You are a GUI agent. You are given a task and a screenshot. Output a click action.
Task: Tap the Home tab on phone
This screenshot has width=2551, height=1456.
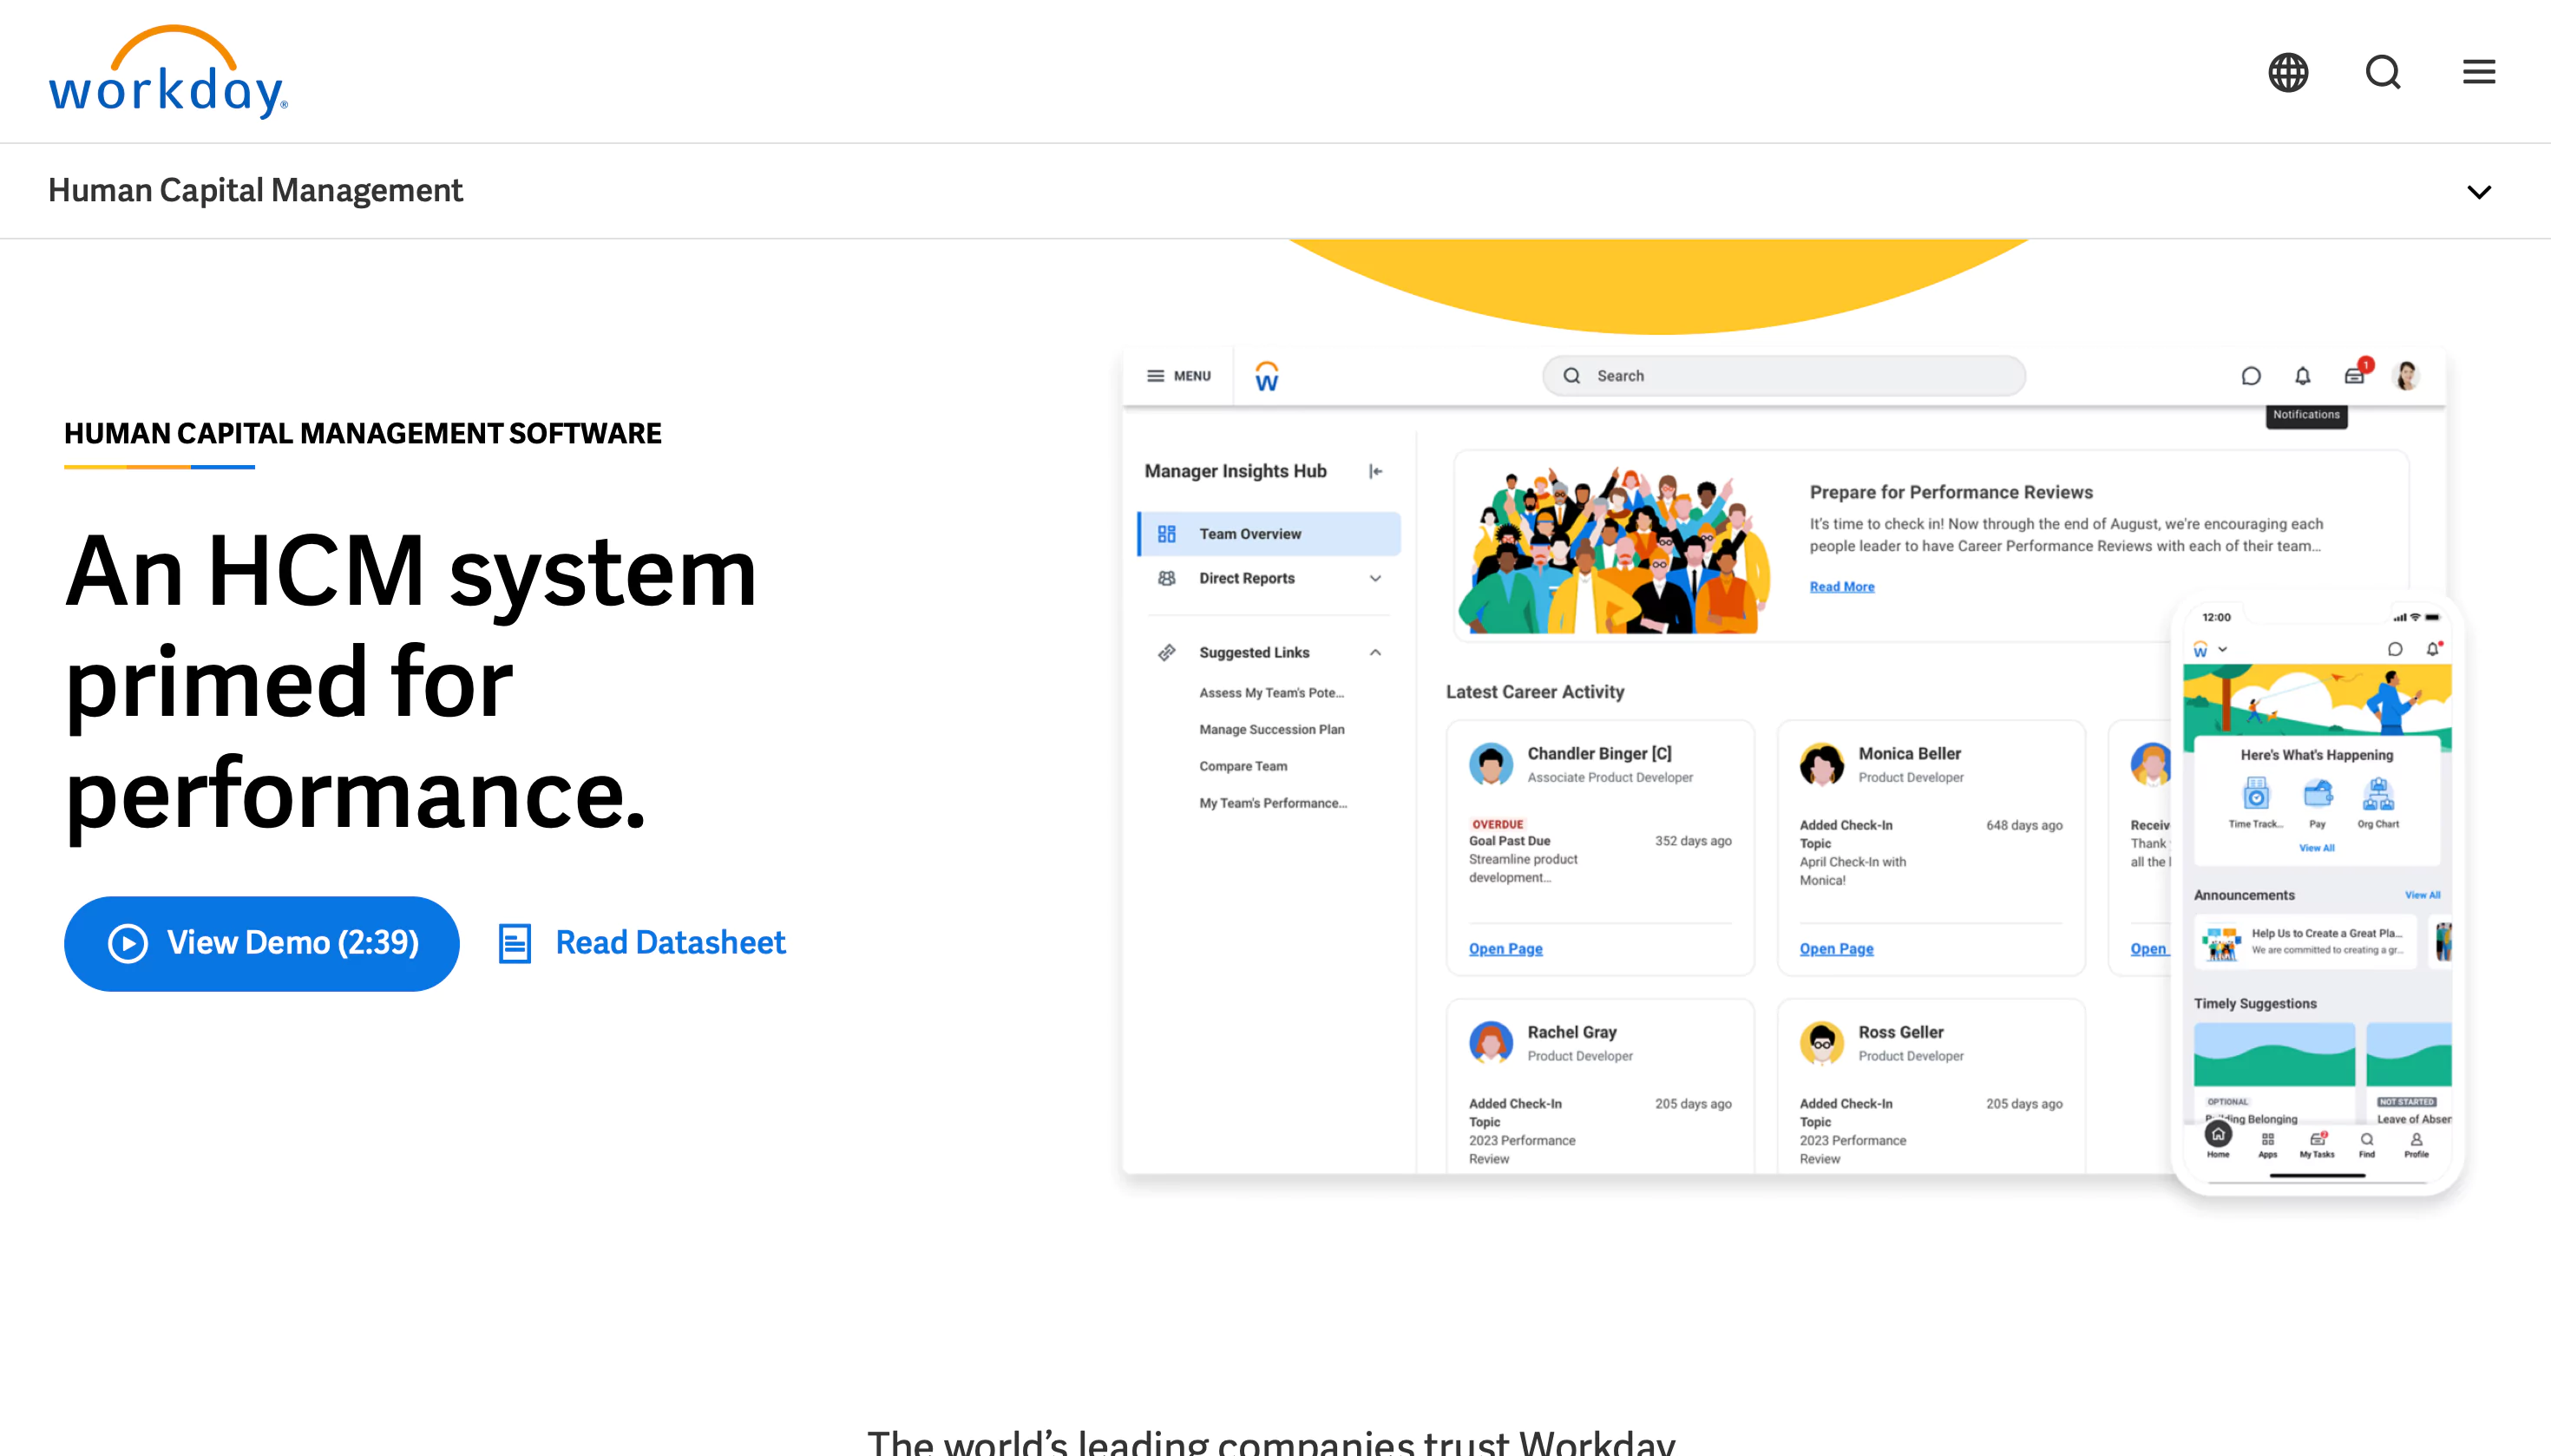(2218, 1140)
